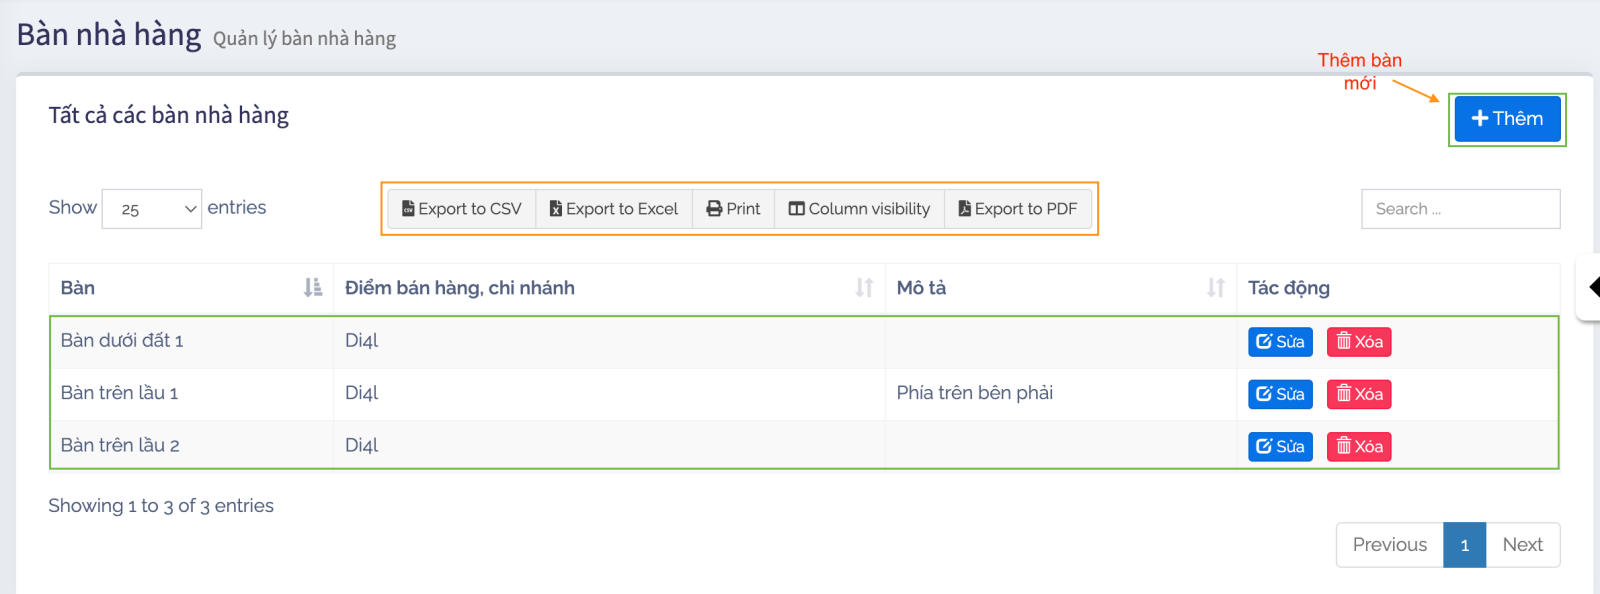Focus the Search input field

(1460, 209)
